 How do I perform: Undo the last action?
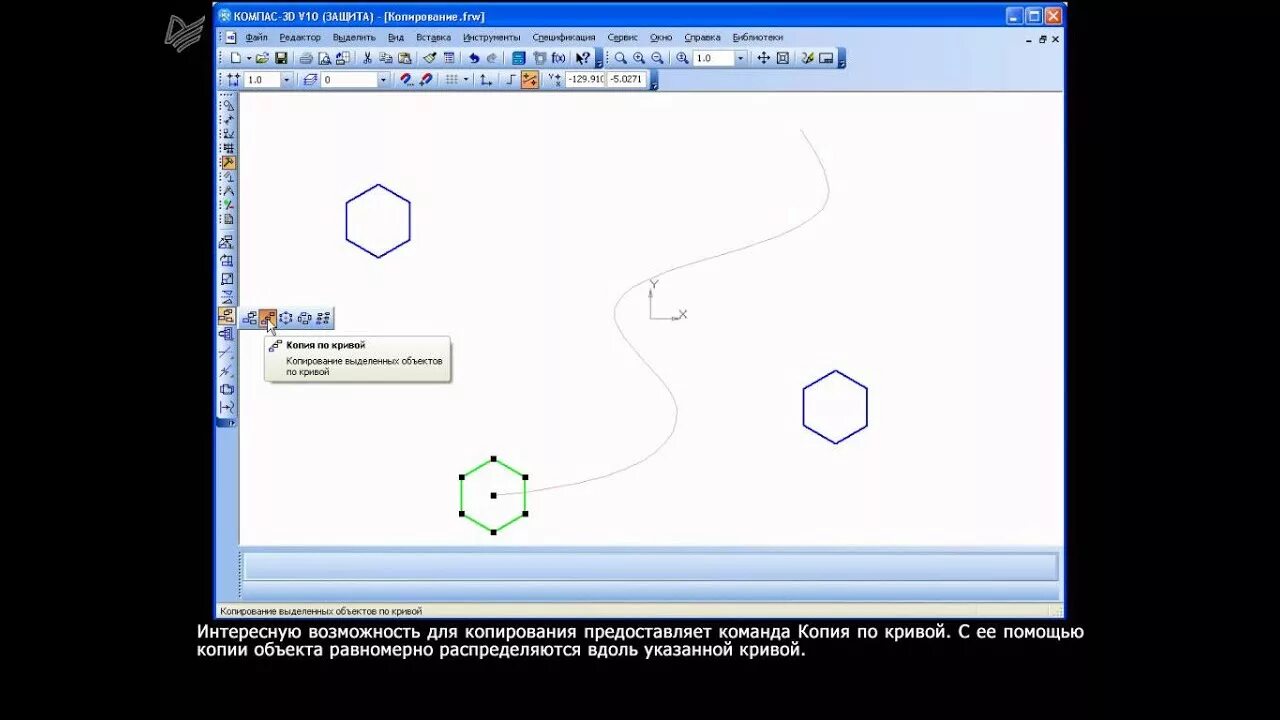point(474,58)
